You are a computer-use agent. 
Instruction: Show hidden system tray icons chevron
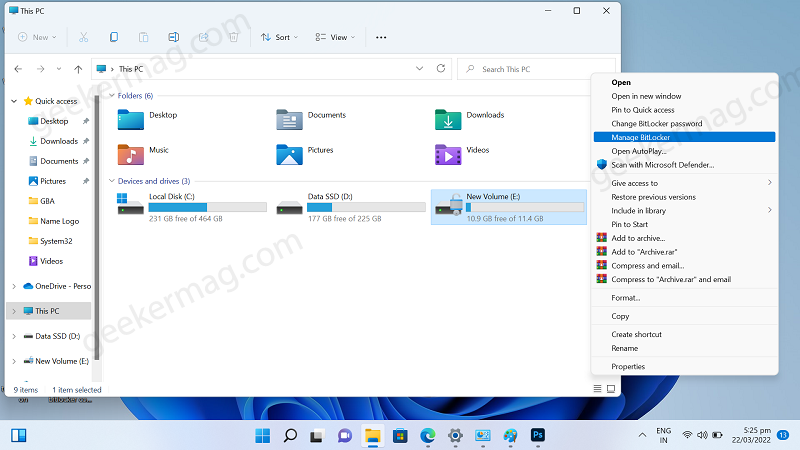tap(642, 435)
